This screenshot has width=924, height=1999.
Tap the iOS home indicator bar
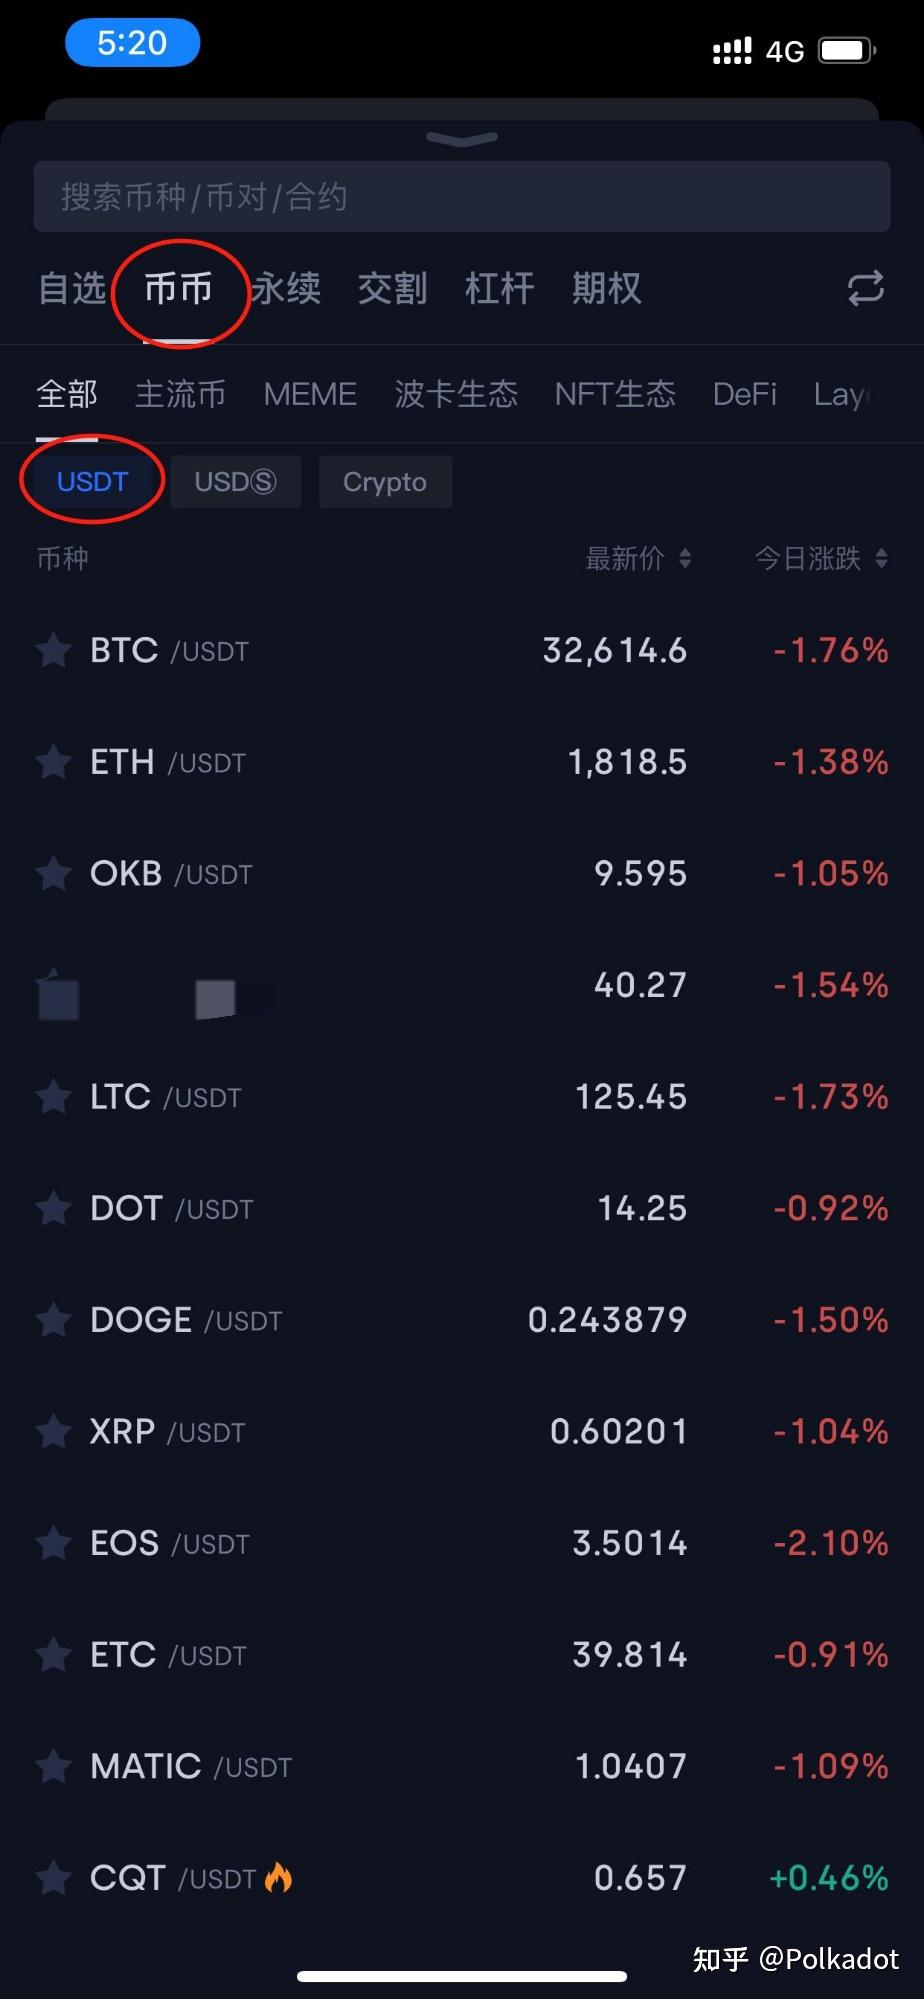(461, 1976)
